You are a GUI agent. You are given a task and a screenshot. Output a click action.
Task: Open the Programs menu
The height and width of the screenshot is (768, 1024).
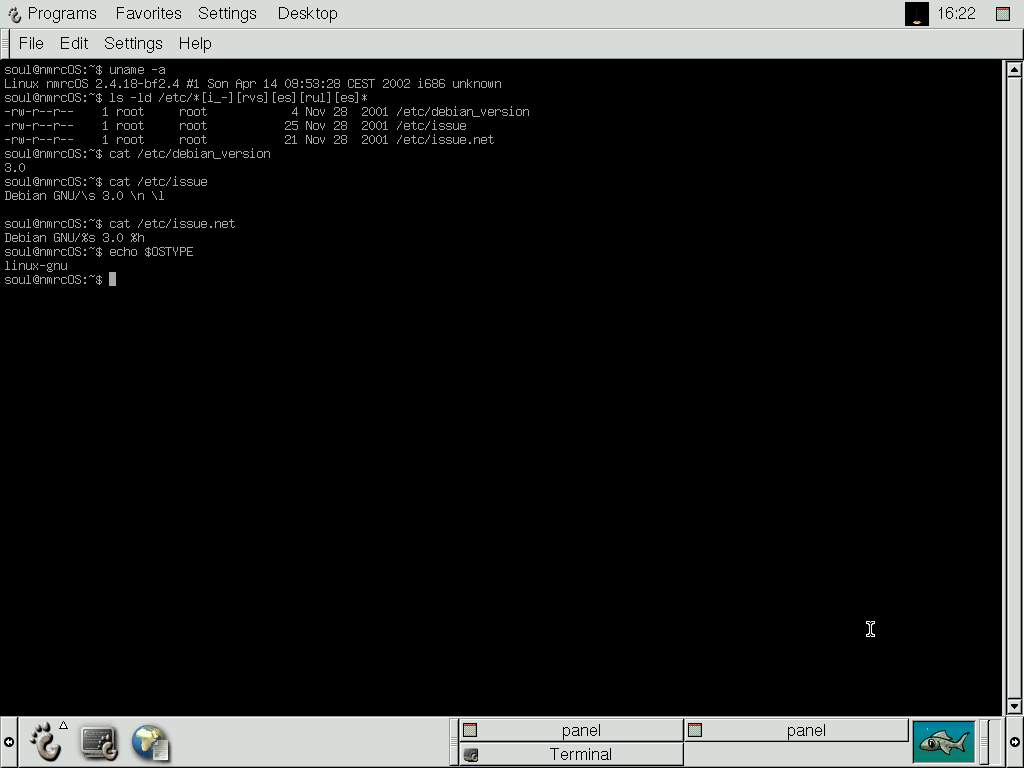coord(62,14)
